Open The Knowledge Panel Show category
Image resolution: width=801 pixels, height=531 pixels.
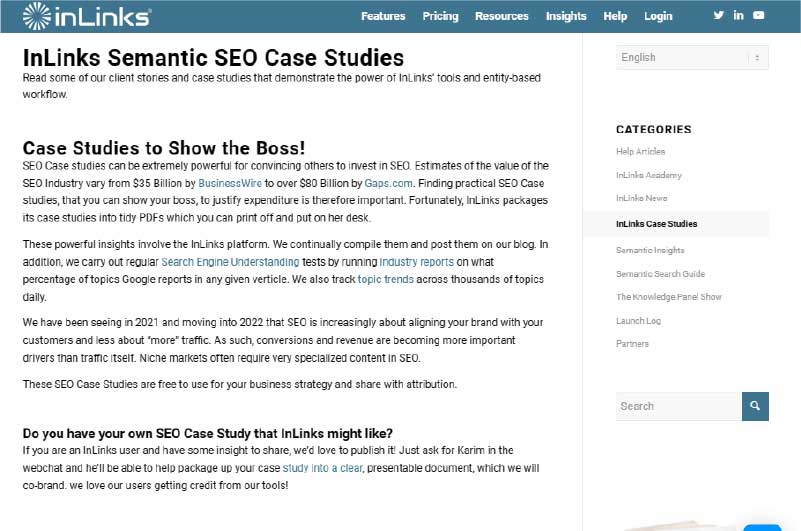(669, 297)
